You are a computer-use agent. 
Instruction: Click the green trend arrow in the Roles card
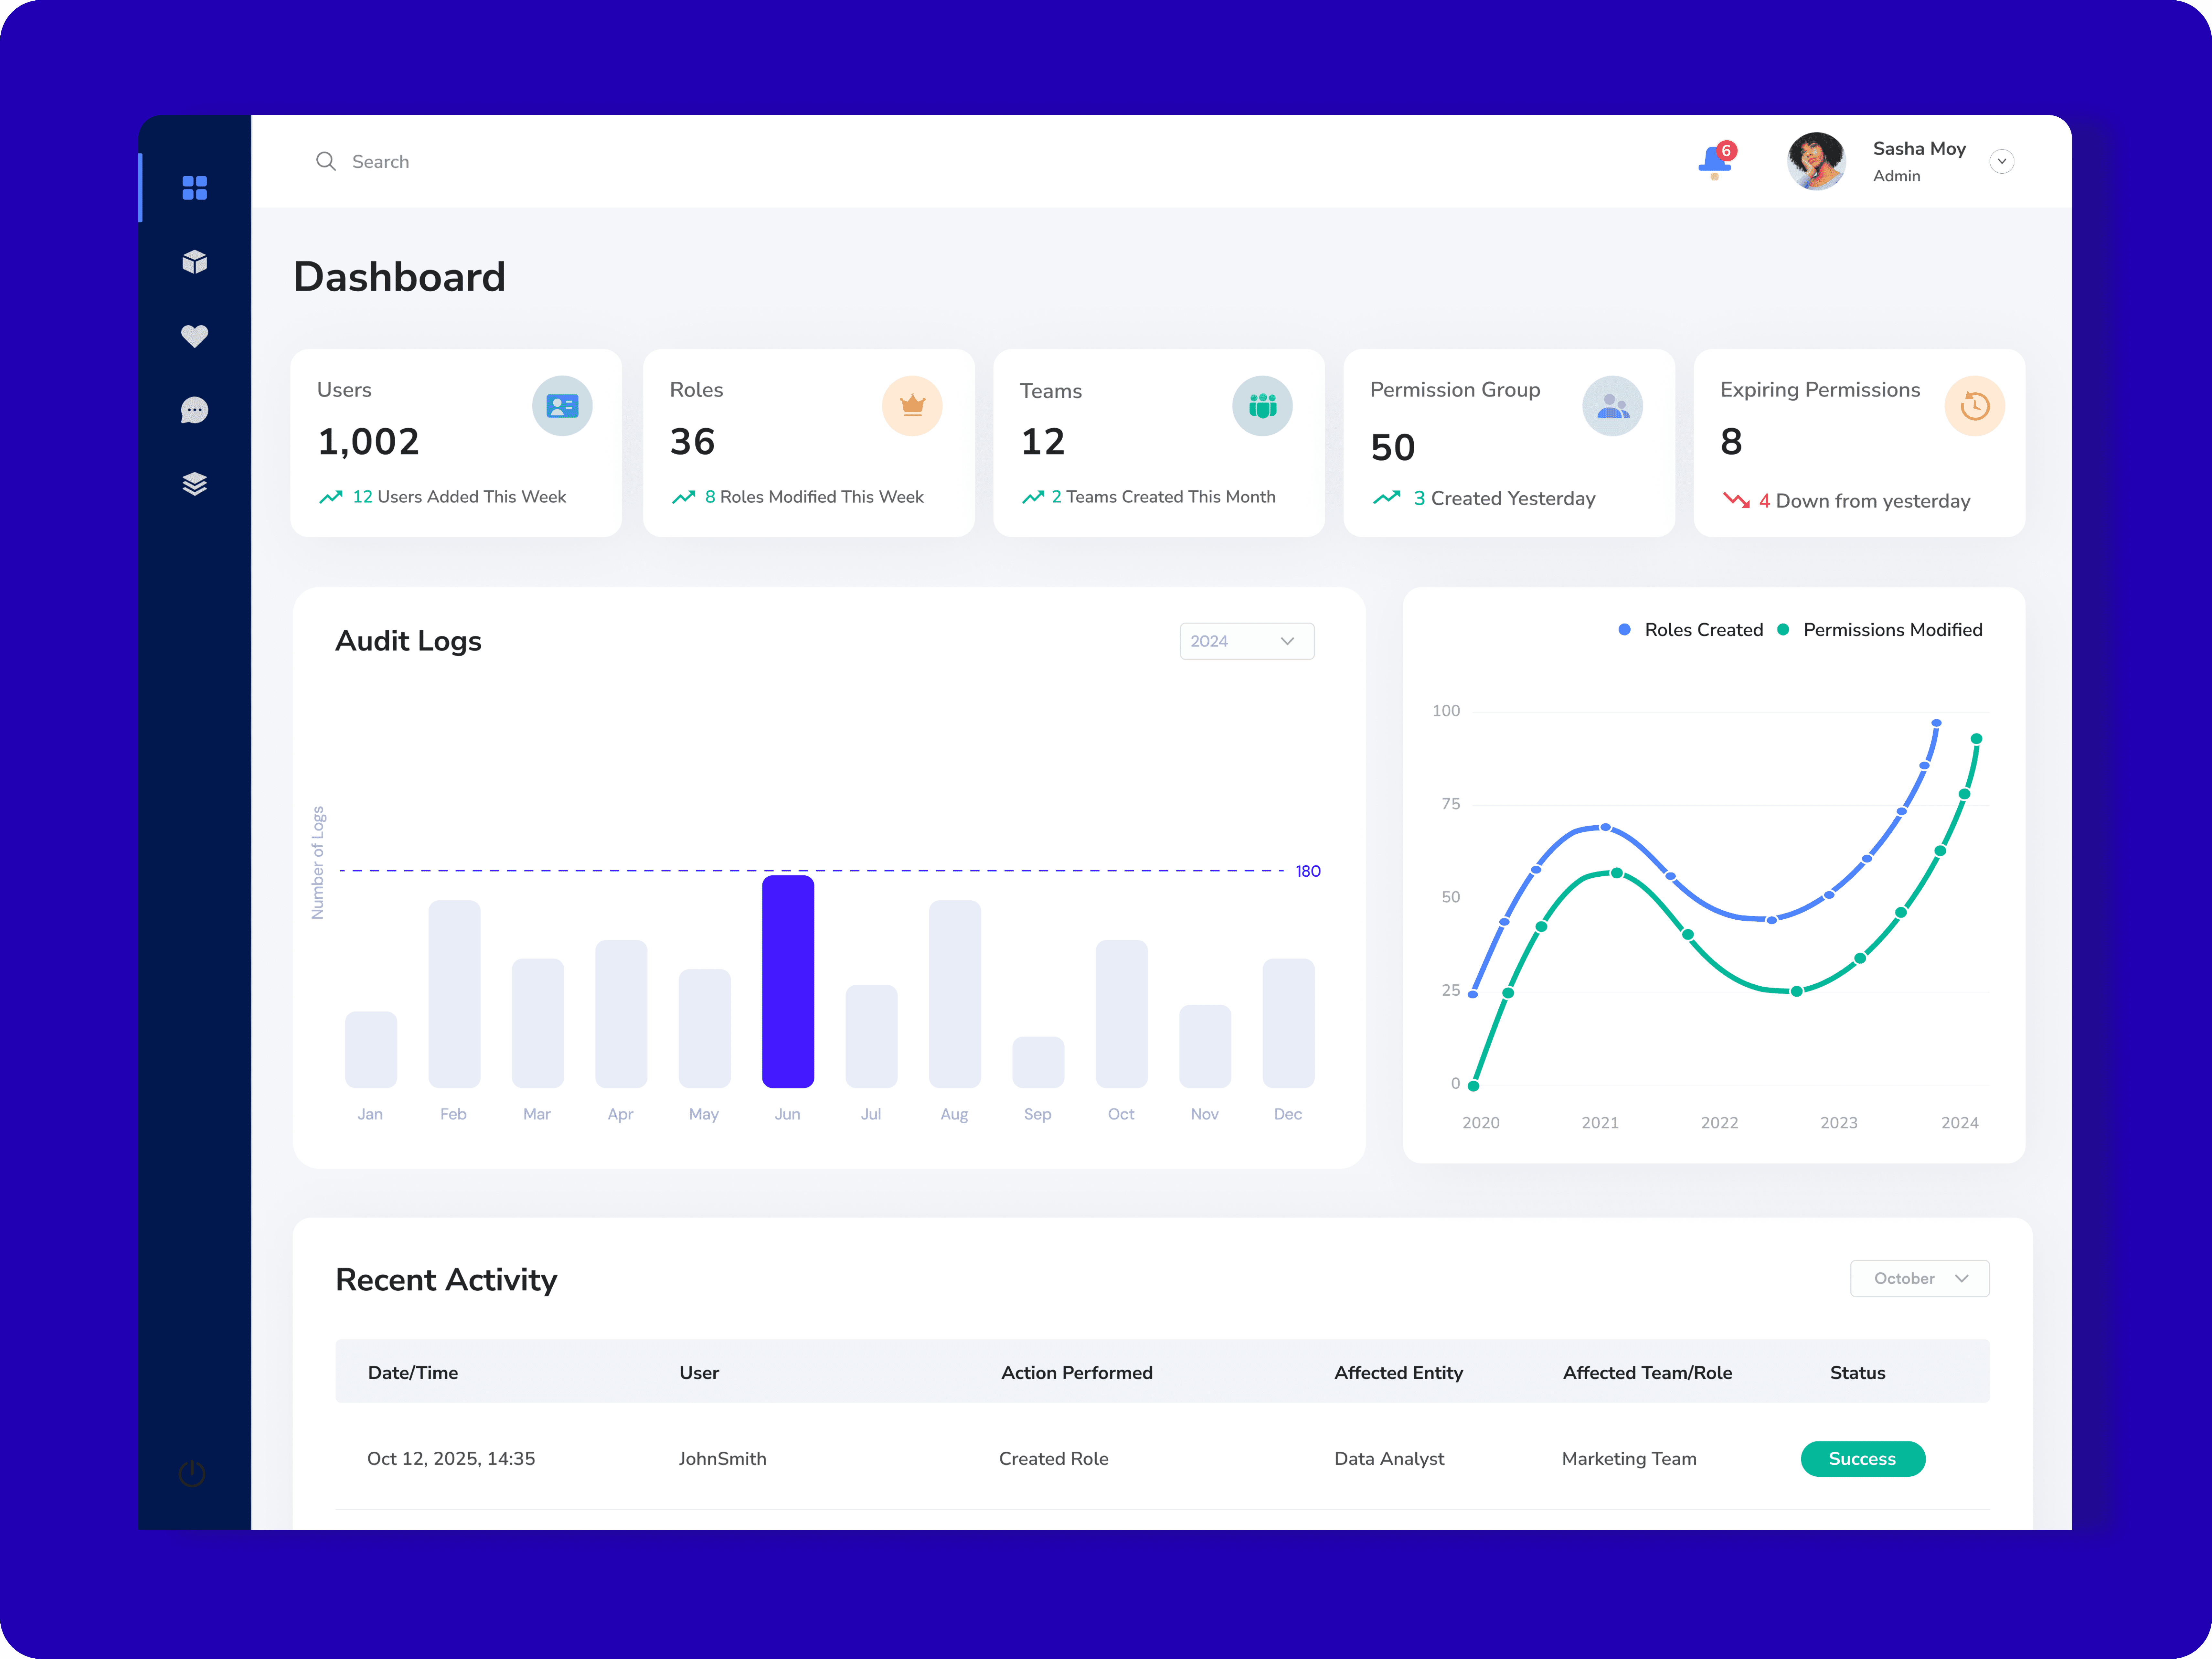(684, 497)
